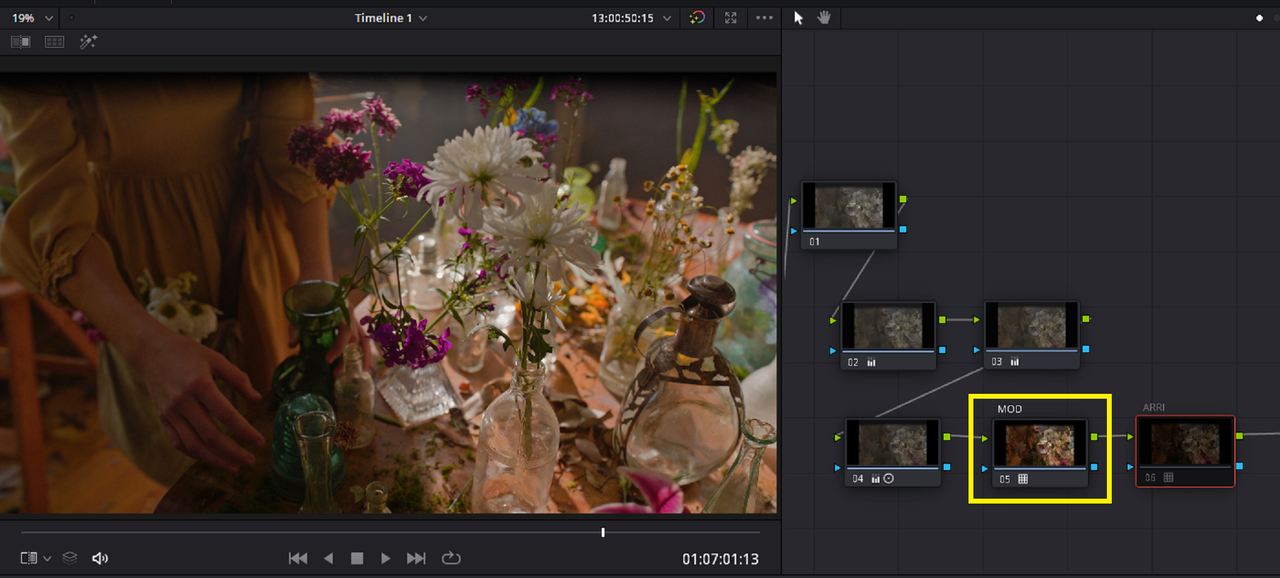
Task: Play the clip in reverse
Action: [328, 558]
